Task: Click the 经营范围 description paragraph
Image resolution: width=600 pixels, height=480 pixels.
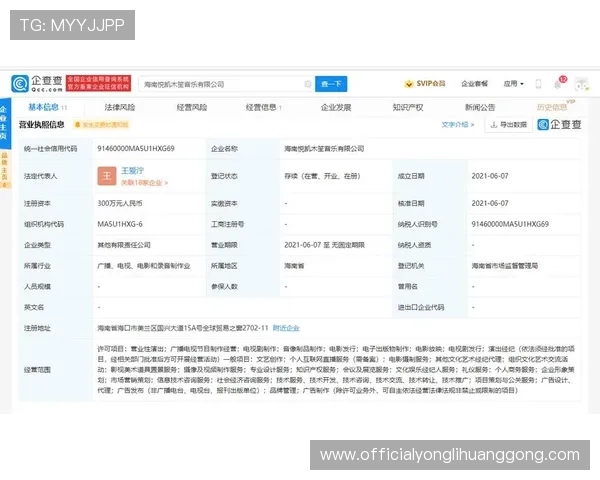Action: tap(336, 370)
